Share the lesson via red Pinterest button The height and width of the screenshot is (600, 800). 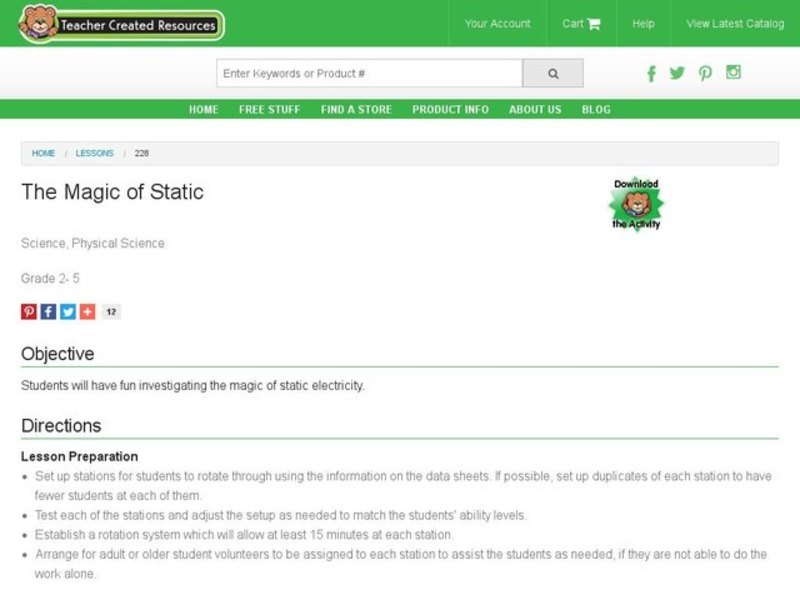click(28, 311)
